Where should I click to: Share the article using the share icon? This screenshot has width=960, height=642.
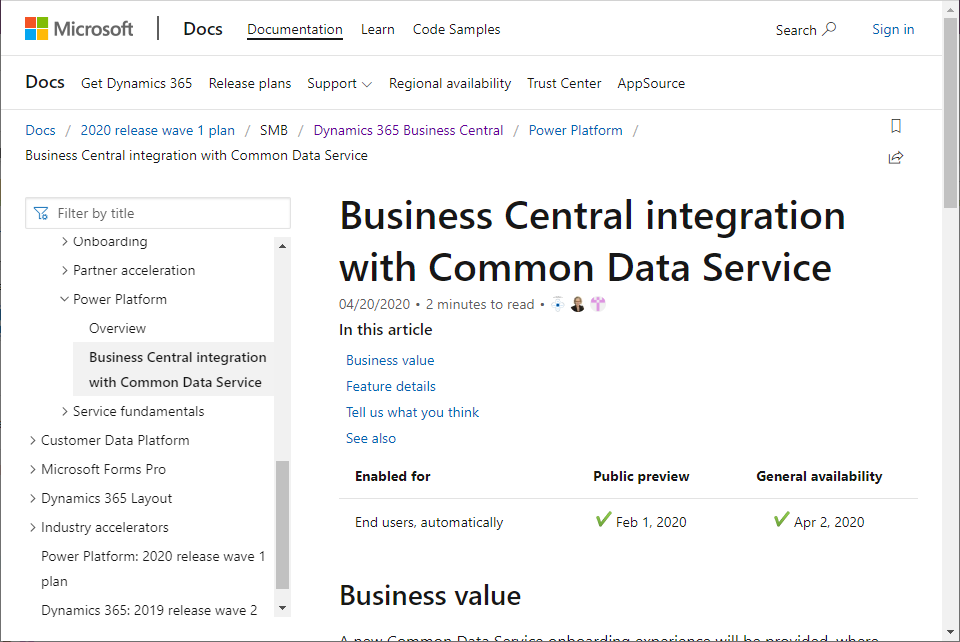pyautogui.click(x=896, y=157)
